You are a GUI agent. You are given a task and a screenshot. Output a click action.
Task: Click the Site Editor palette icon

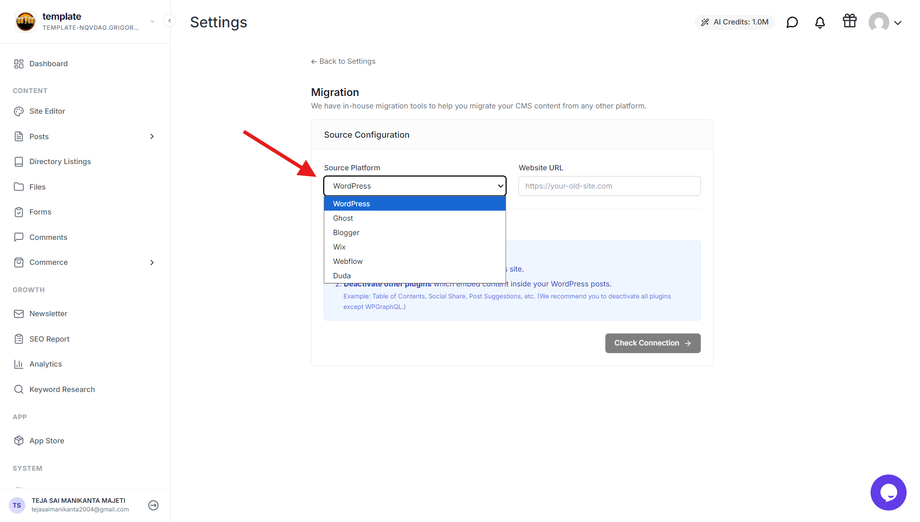point(19,111)
